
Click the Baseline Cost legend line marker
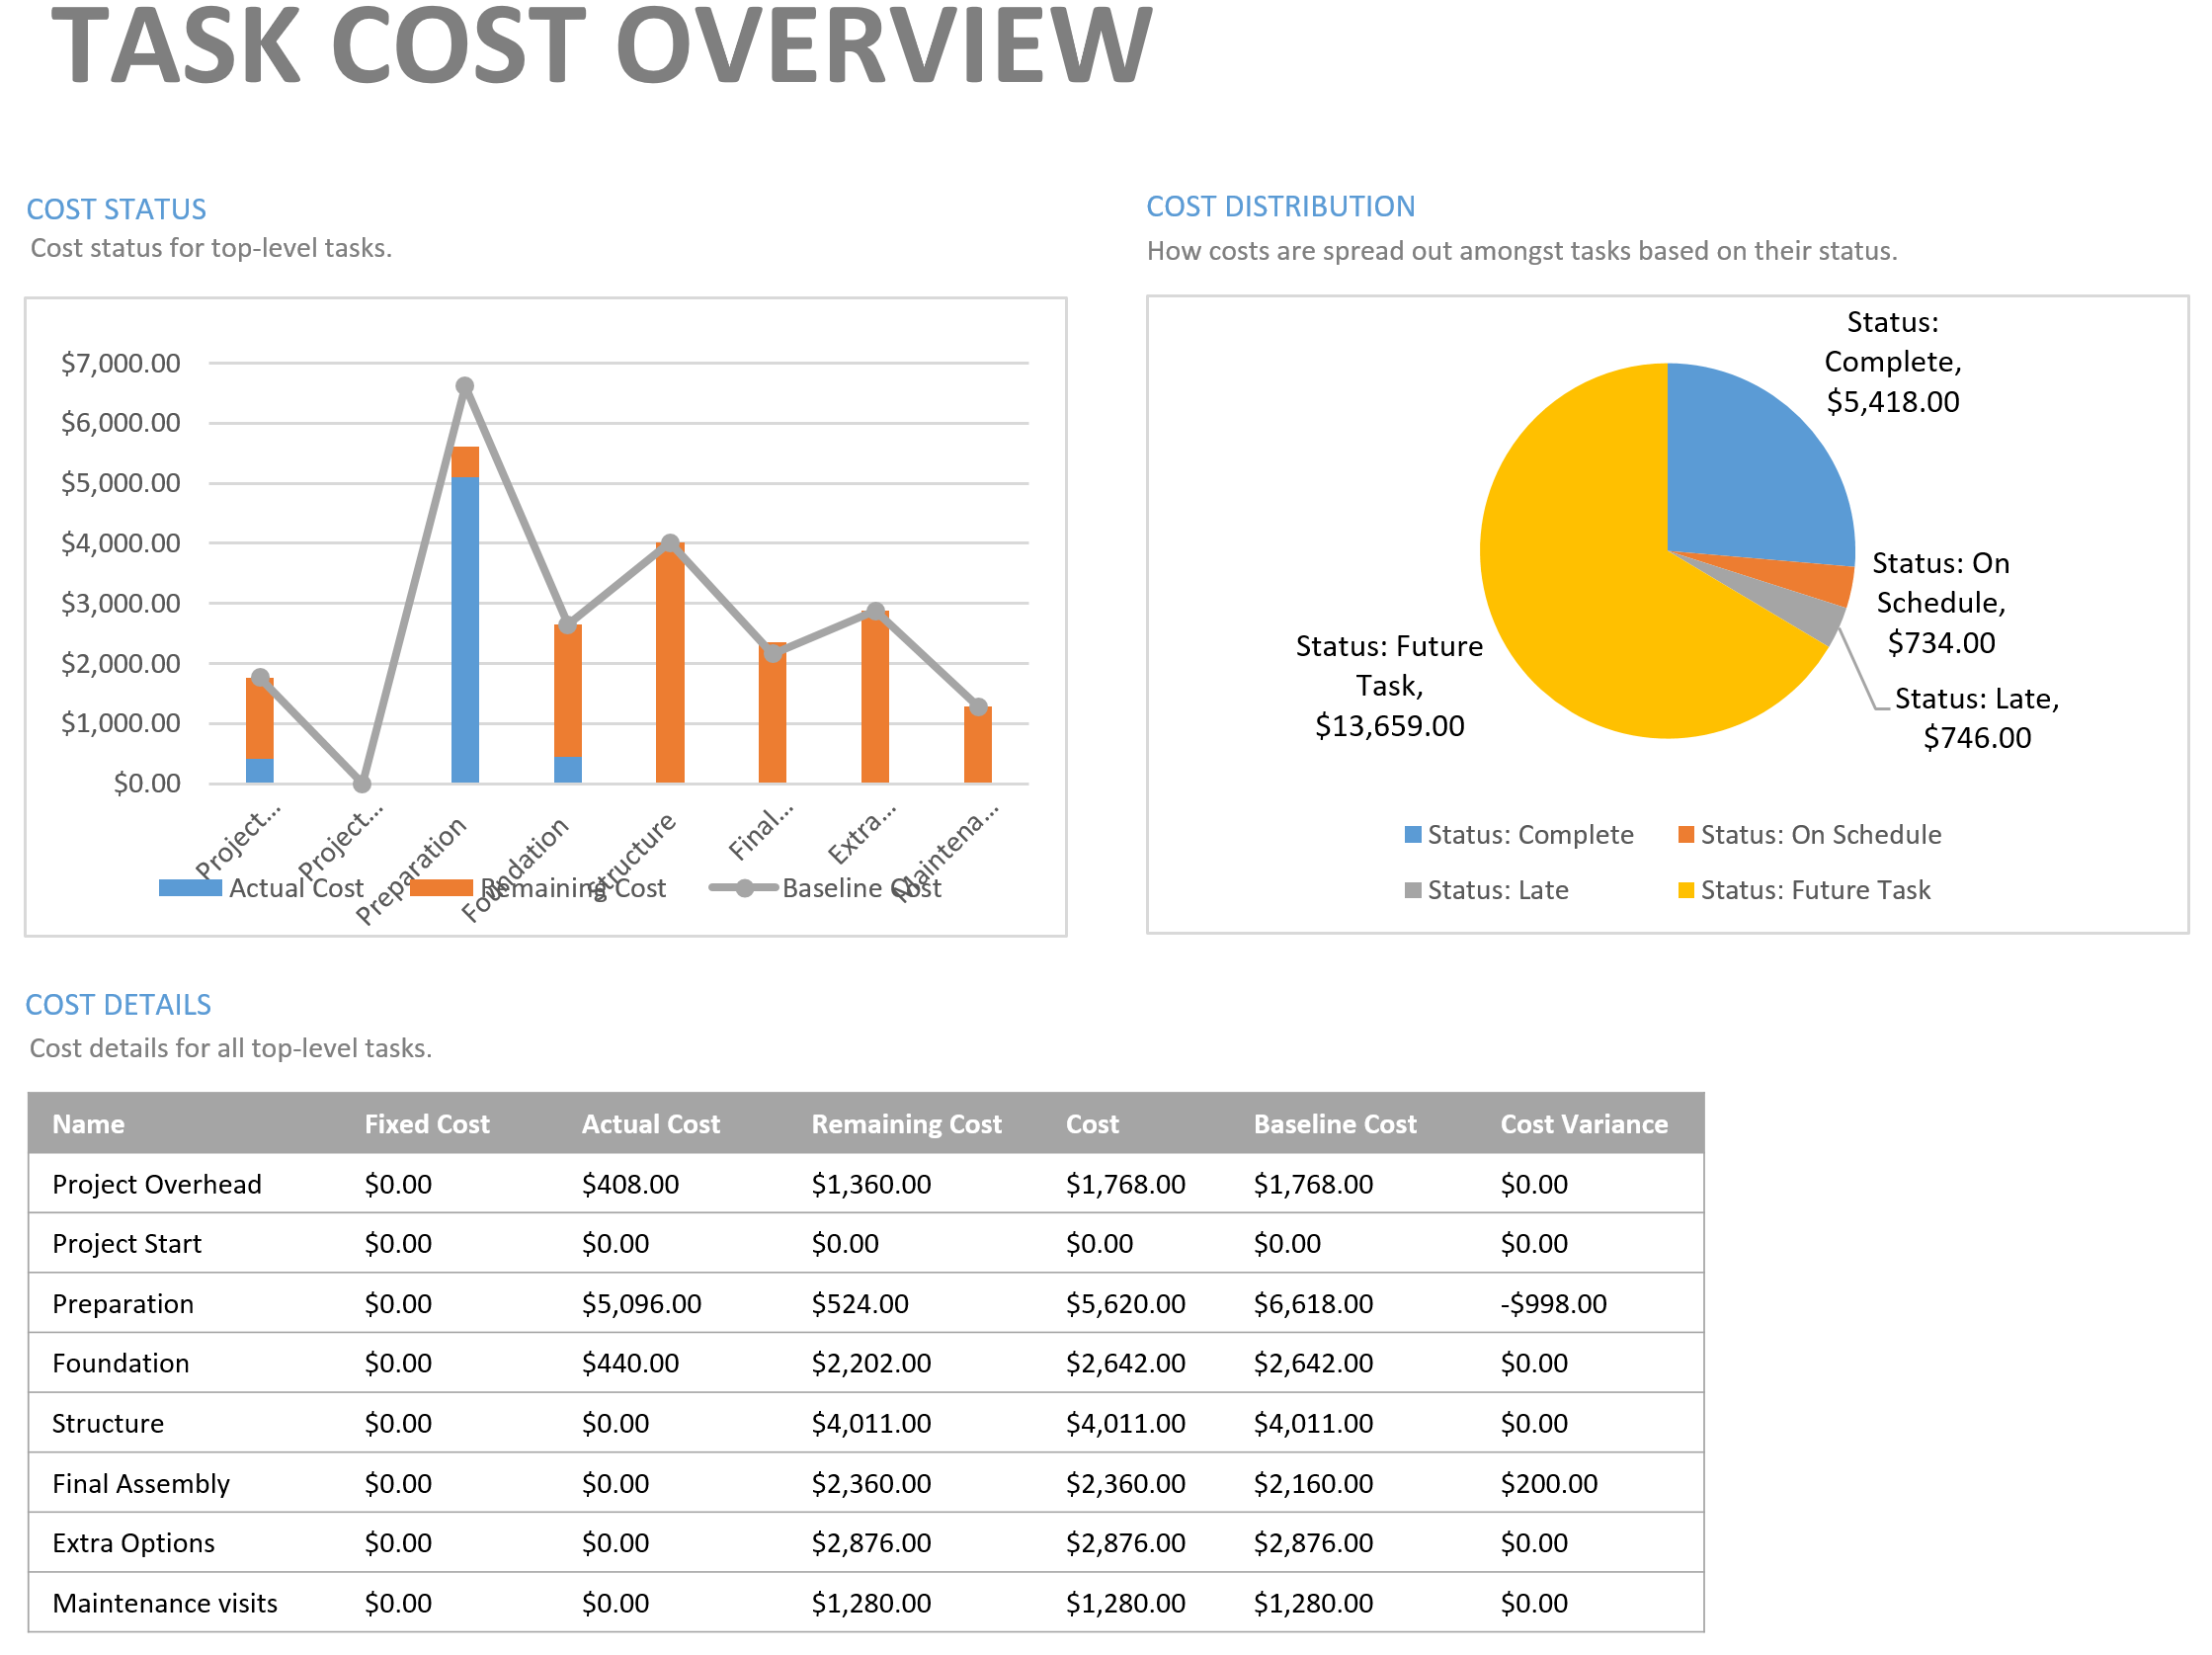pyautogui.click(x=744, y=887)
